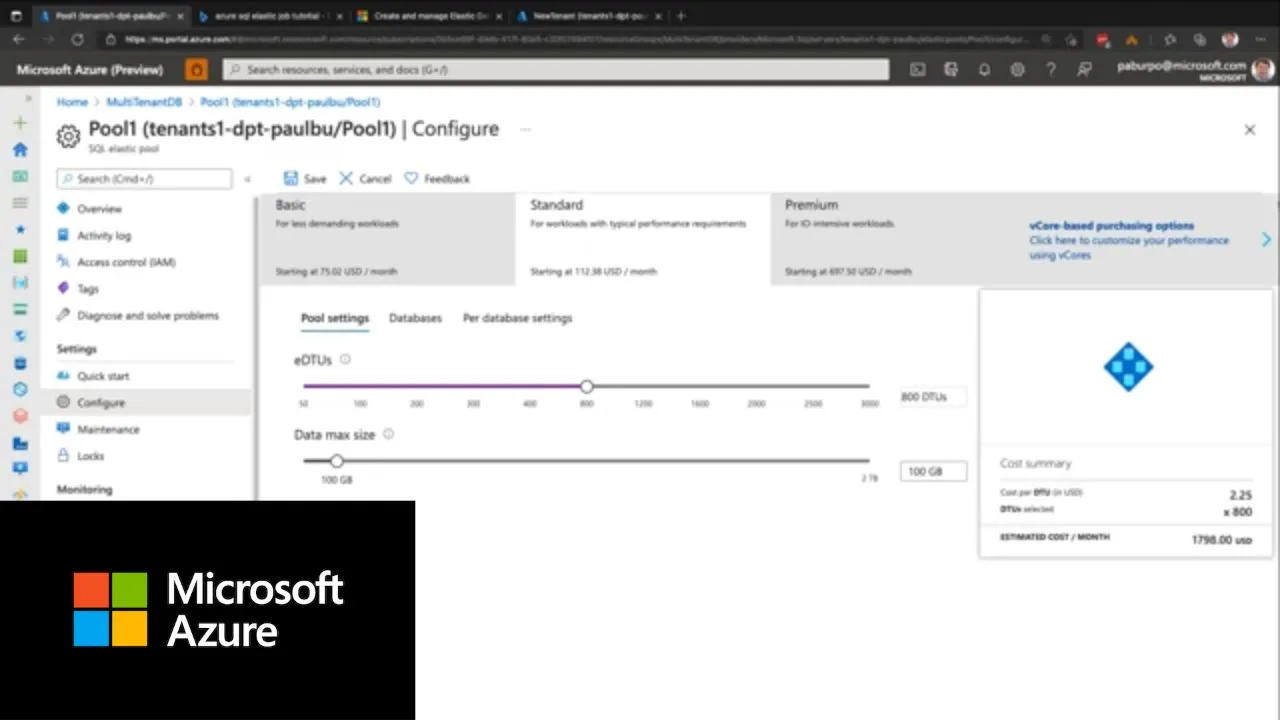Open account menu paburpo@microsoft.com
The height and width of the screenshot is (720, 1280).
tap(1195, 69)
